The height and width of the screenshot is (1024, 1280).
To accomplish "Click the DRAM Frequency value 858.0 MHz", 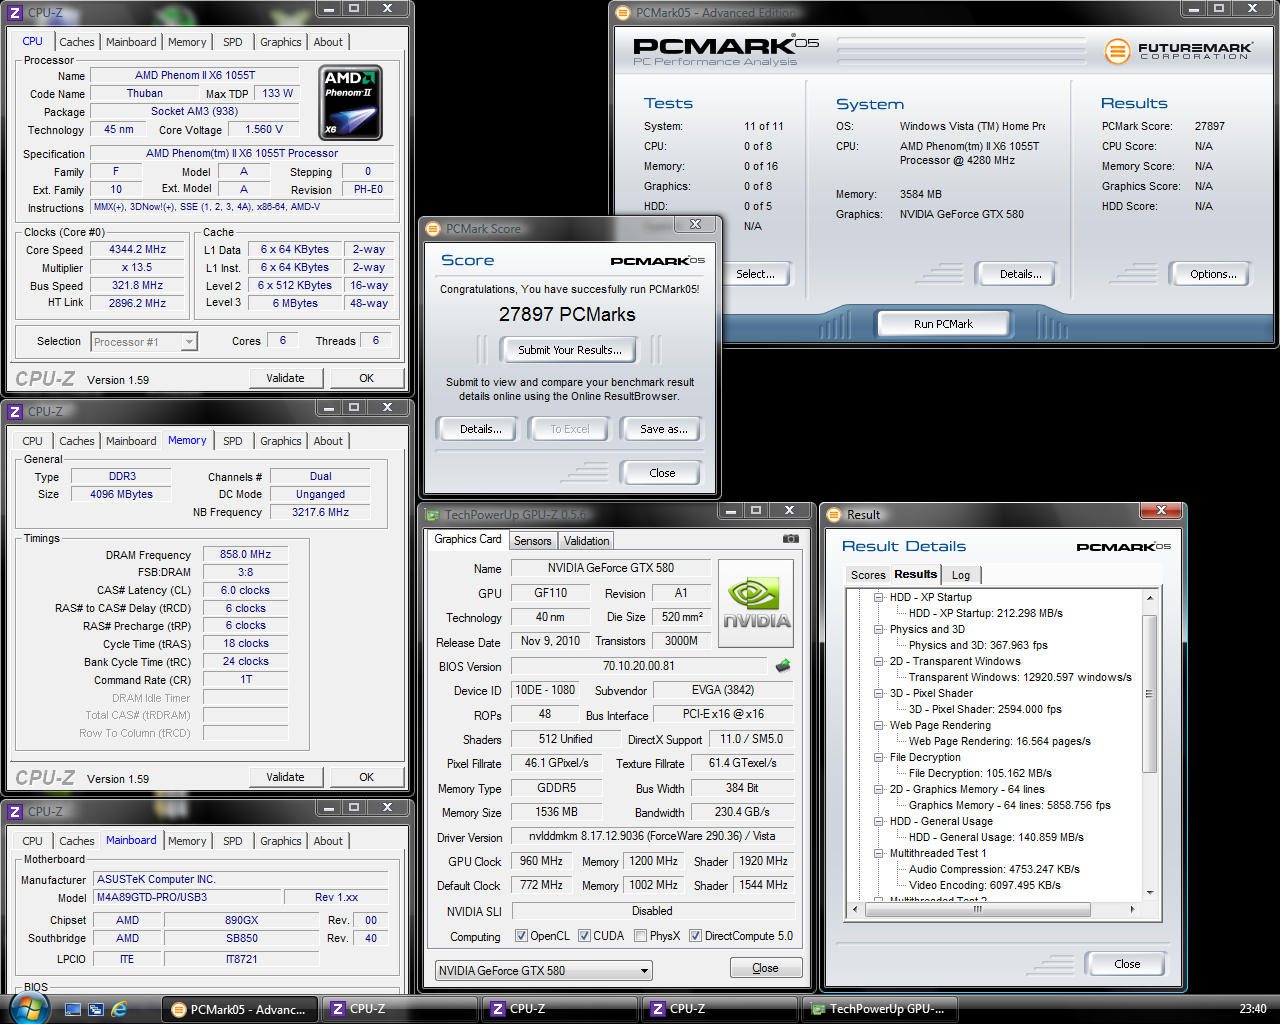I will [246, 554].
